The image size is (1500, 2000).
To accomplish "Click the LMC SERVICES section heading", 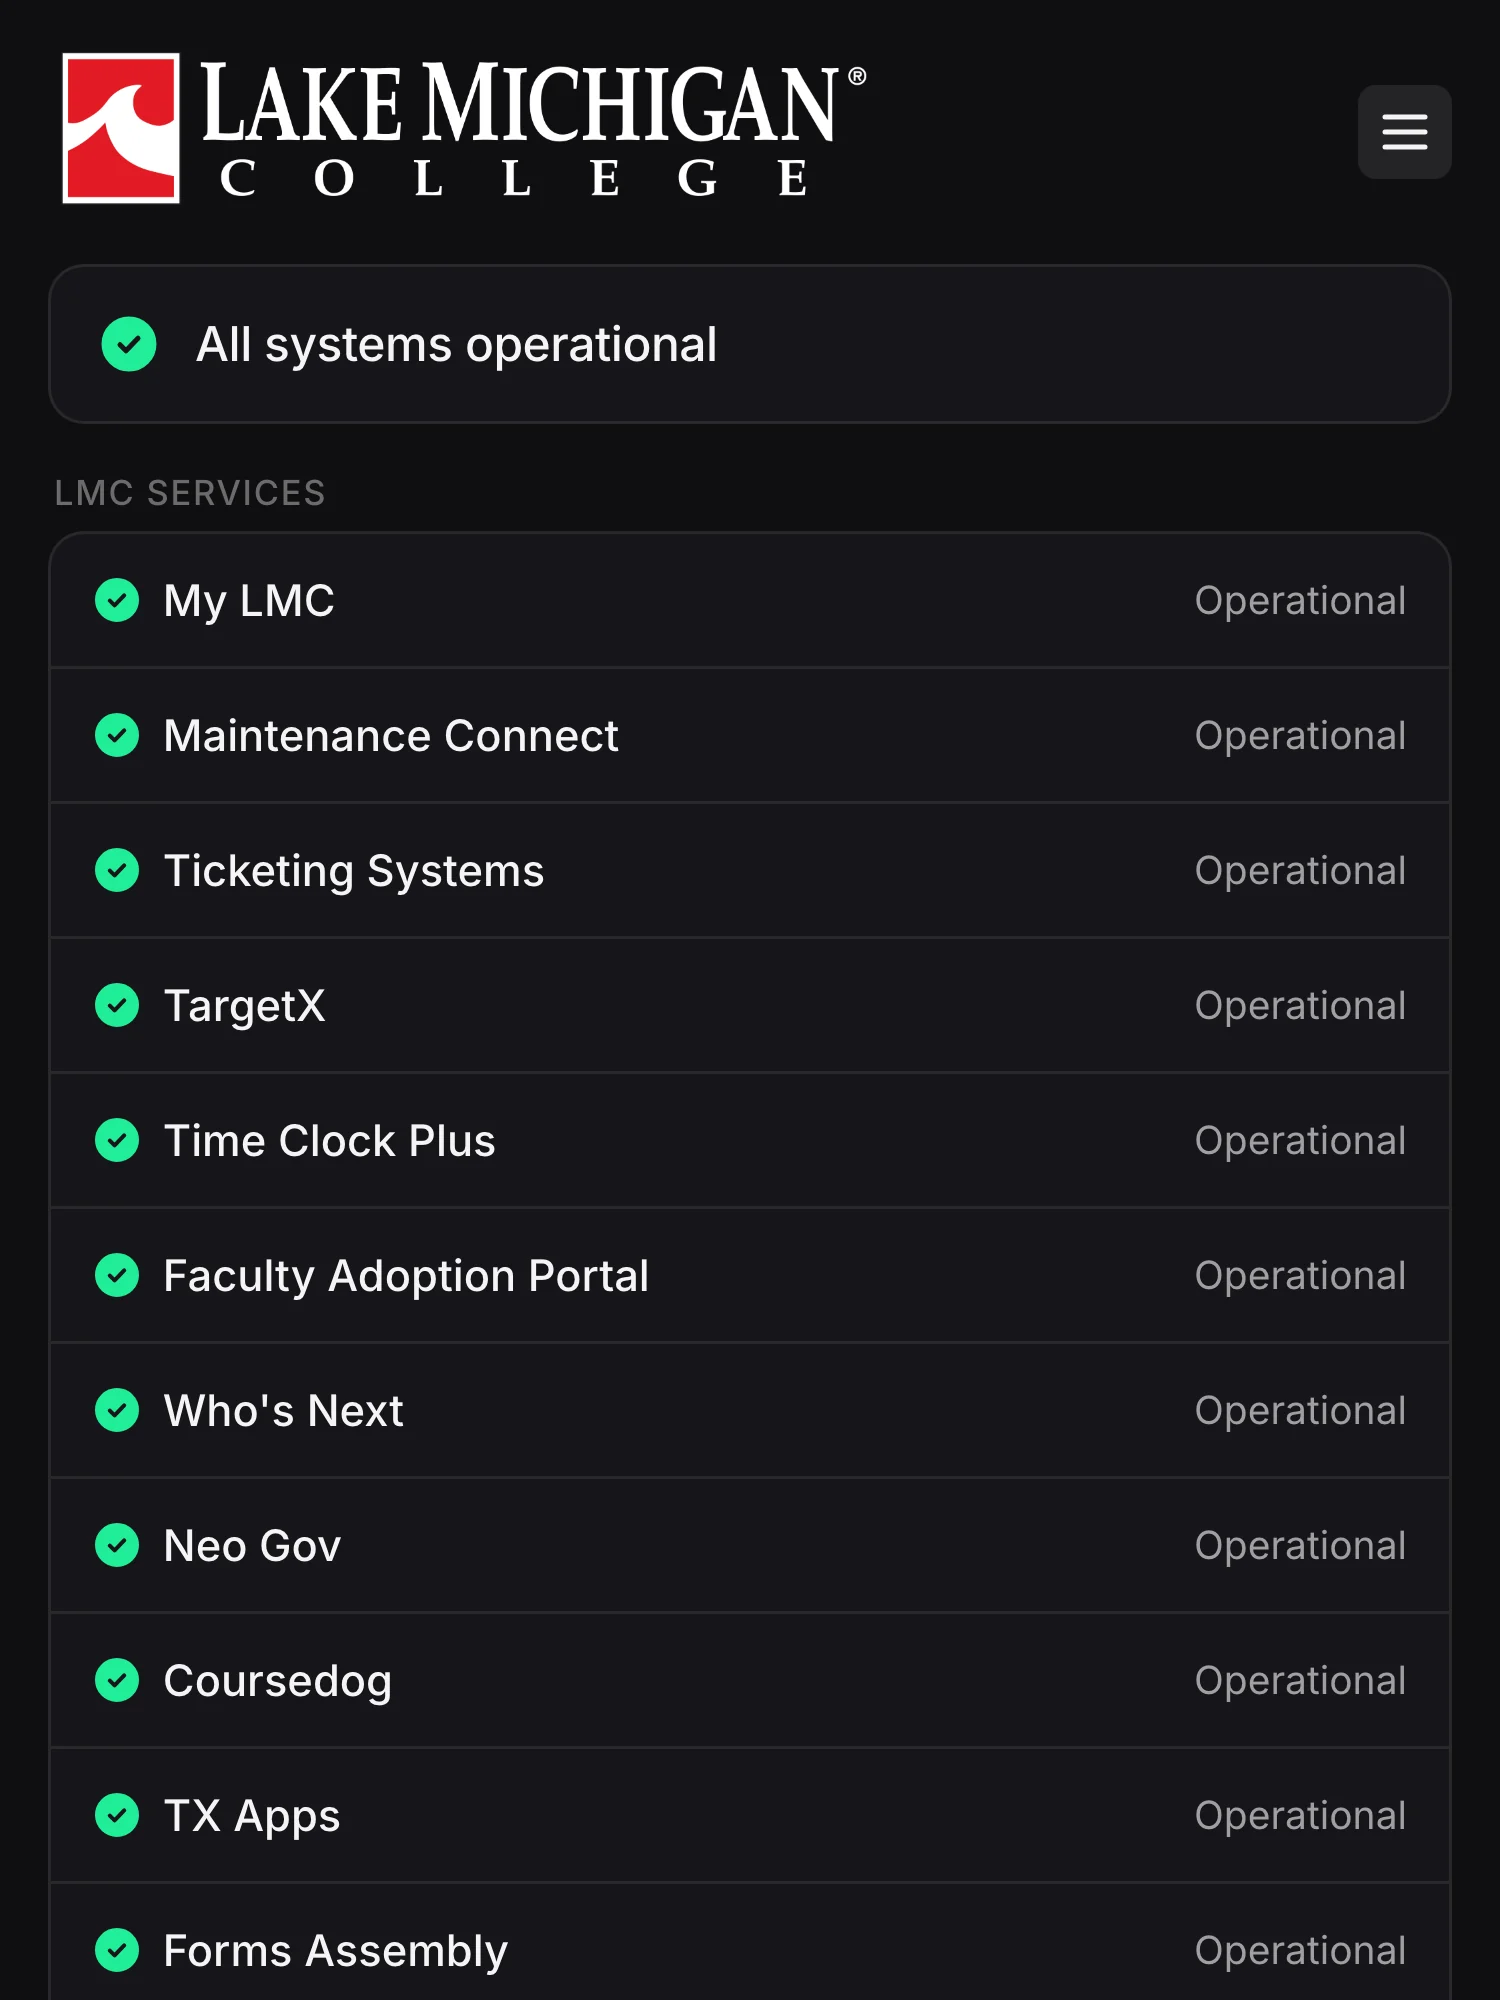I will coord(190,493).
